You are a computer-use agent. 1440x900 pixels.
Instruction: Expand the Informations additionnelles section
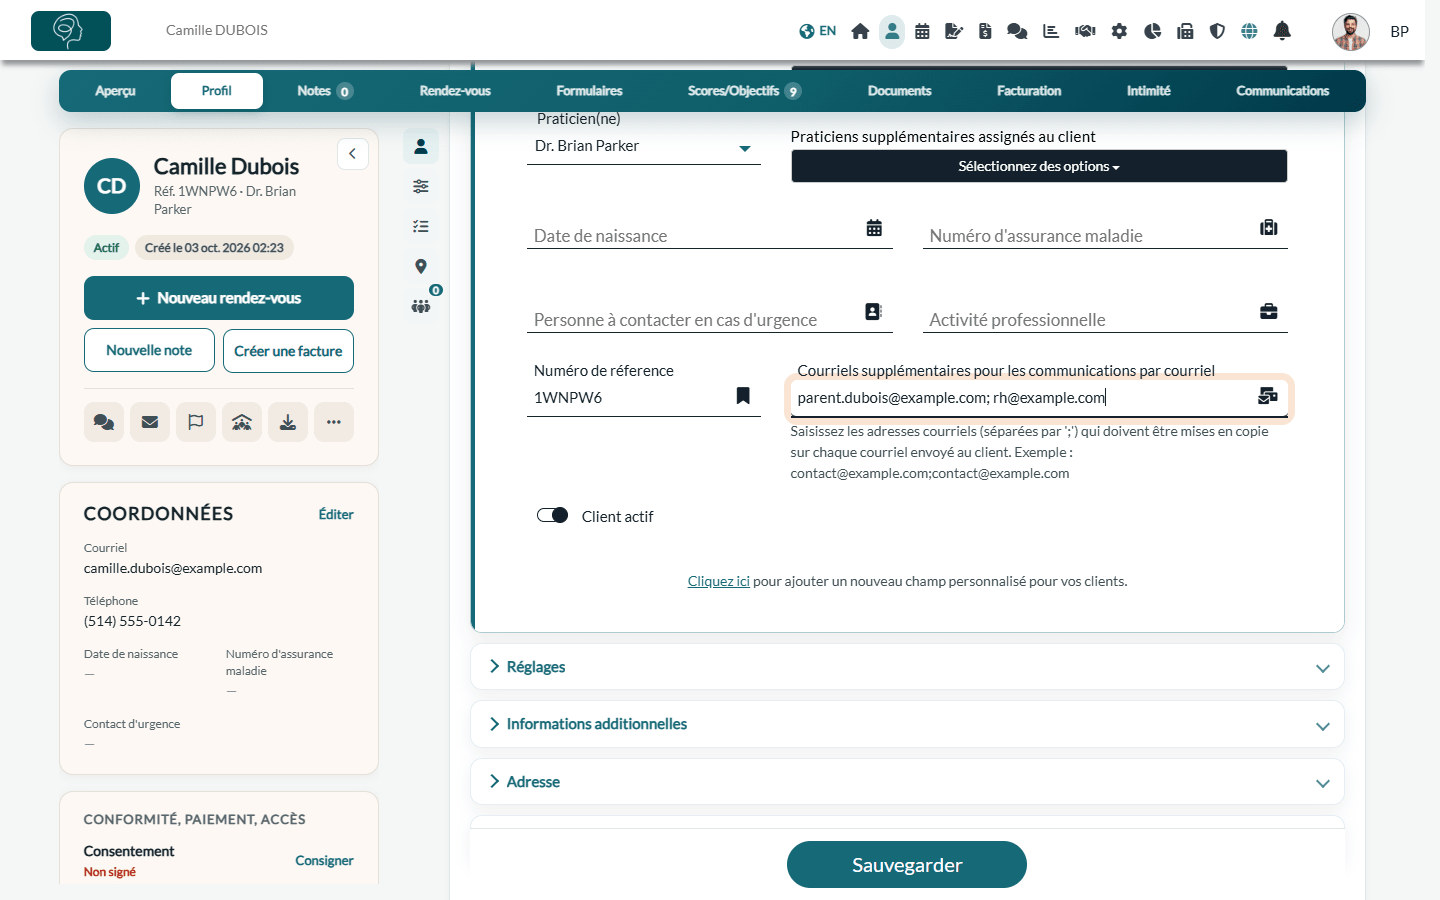907,724
